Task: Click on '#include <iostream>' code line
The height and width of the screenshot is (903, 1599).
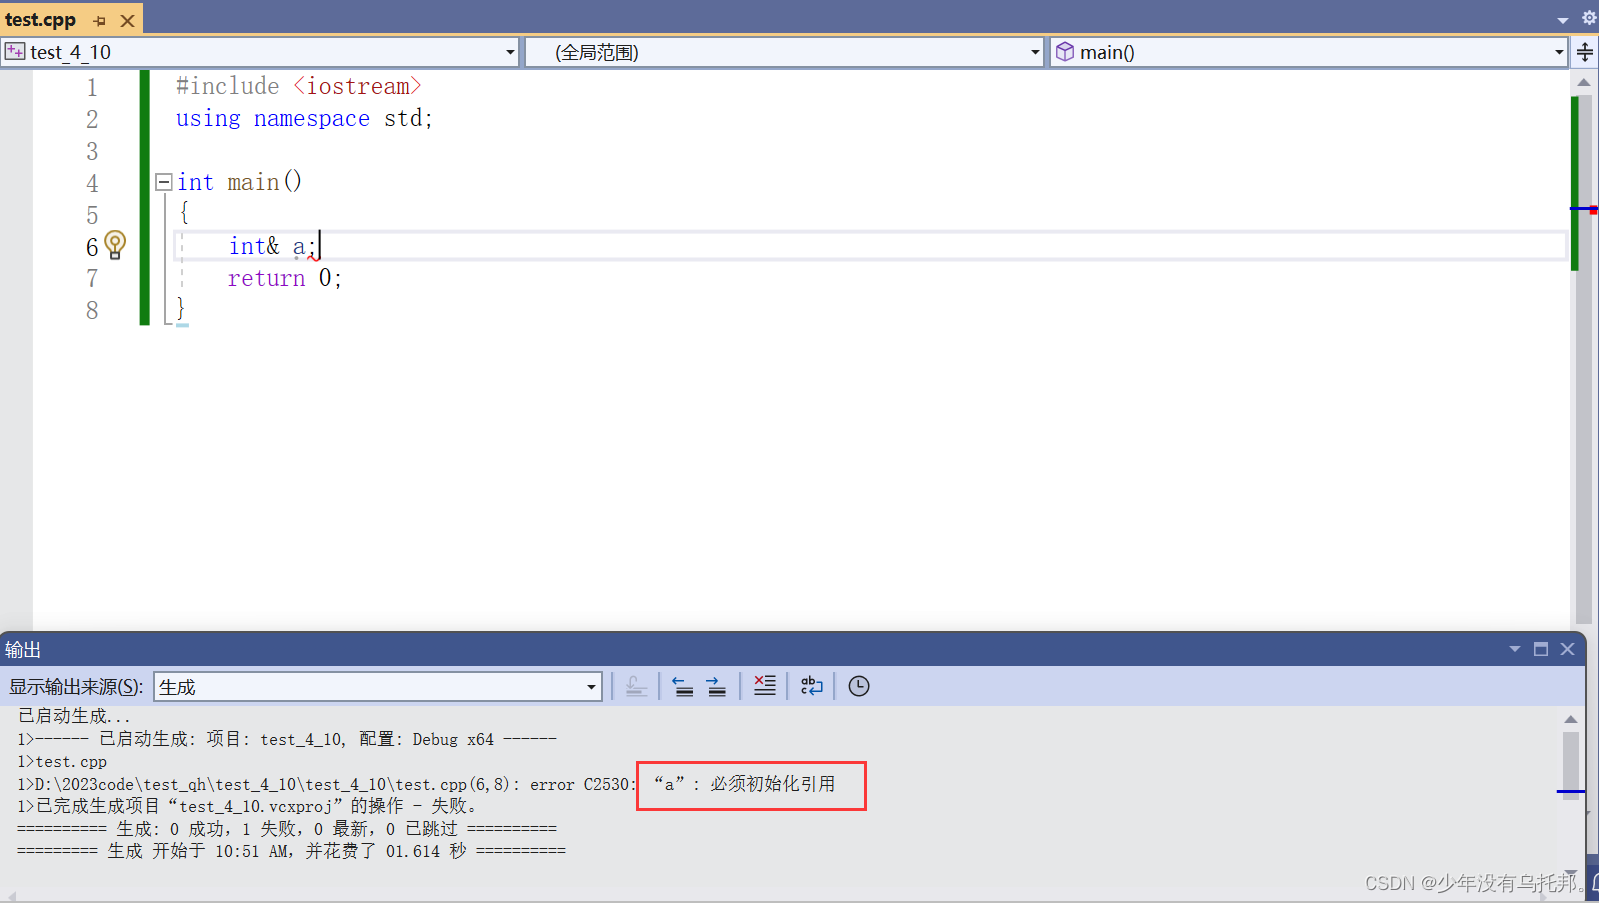Action: tap(298, 86)
